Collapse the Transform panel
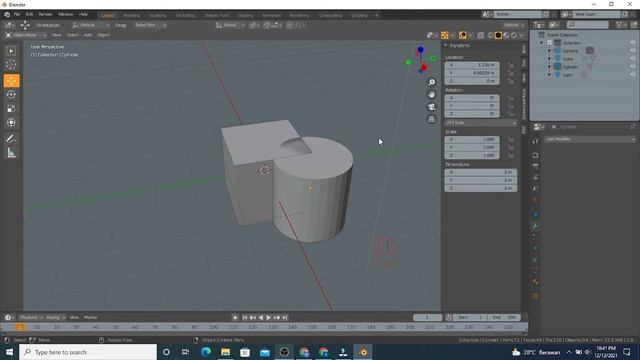 pyautogui.click(x=446, y=46)
